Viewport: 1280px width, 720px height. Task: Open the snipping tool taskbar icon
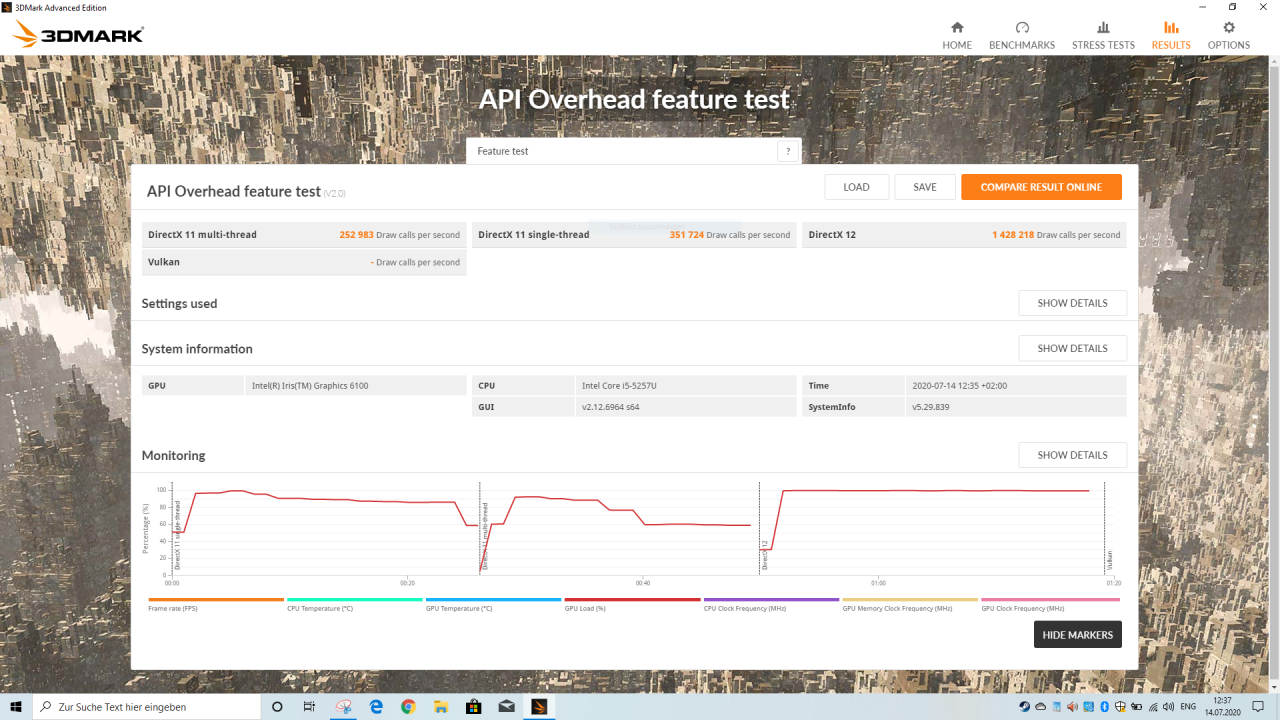[x=344, y=707]
